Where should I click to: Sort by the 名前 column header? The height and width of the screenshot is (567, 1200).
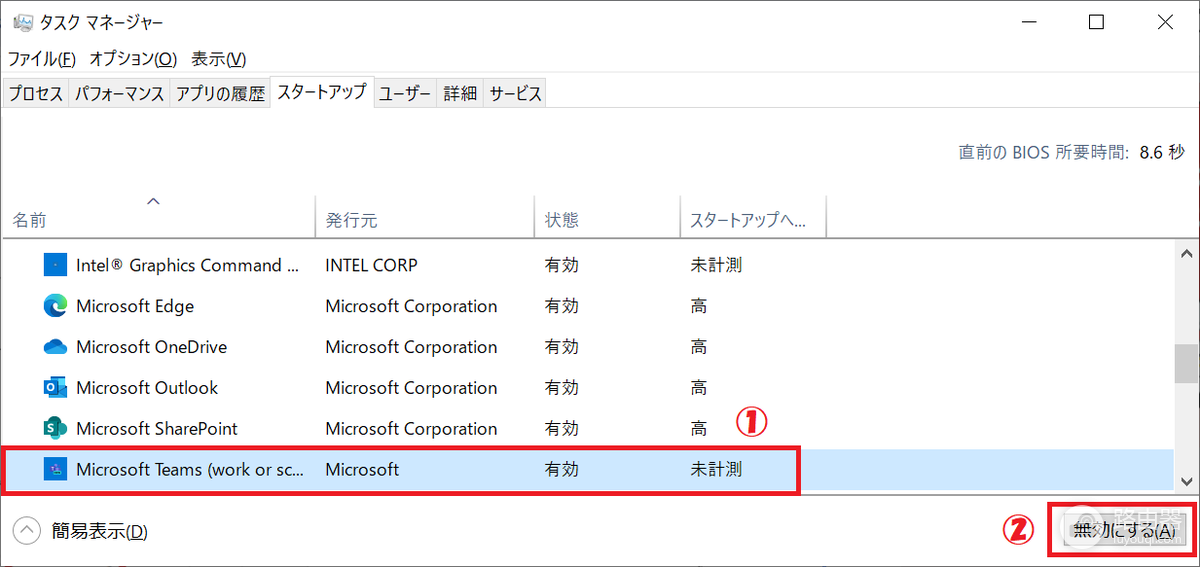(x=158, y=219)
